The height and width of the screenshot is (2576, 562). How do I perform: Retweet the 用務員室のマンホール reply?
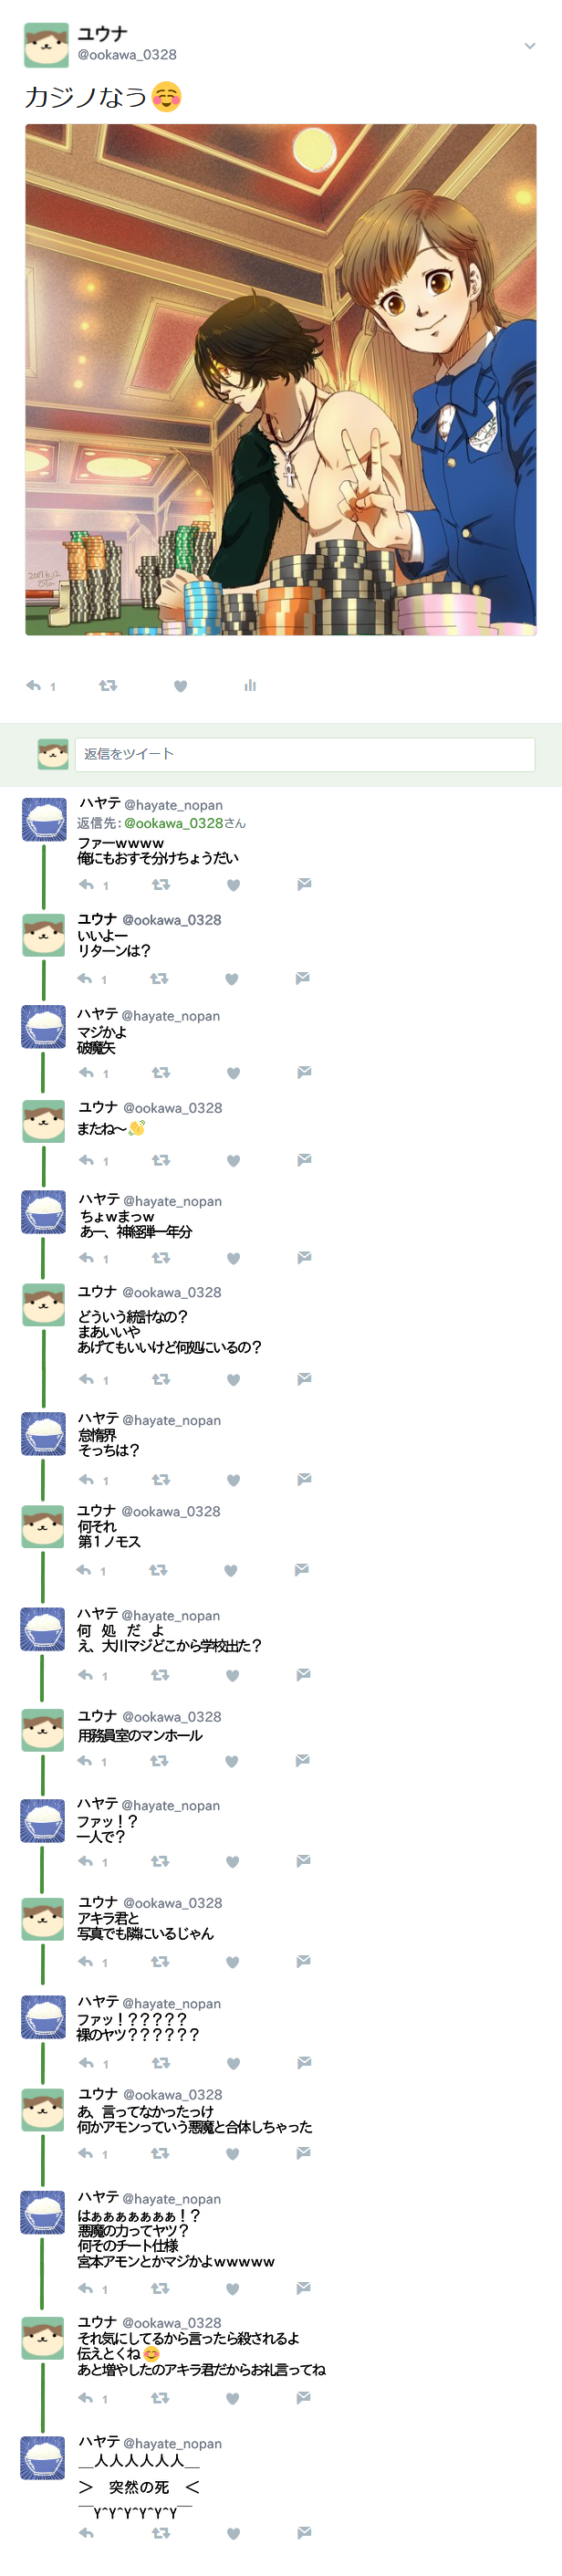(159, 1761)
